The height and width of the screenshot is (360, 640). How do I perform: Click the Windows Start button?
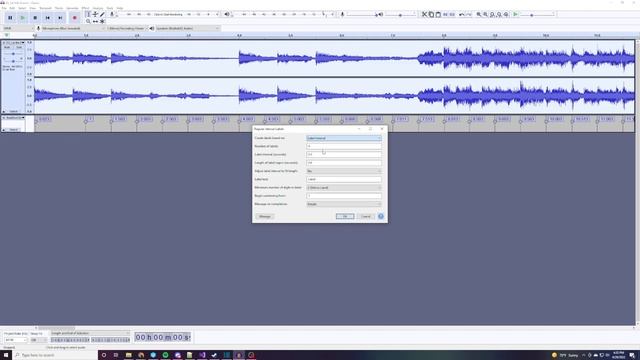6,355
